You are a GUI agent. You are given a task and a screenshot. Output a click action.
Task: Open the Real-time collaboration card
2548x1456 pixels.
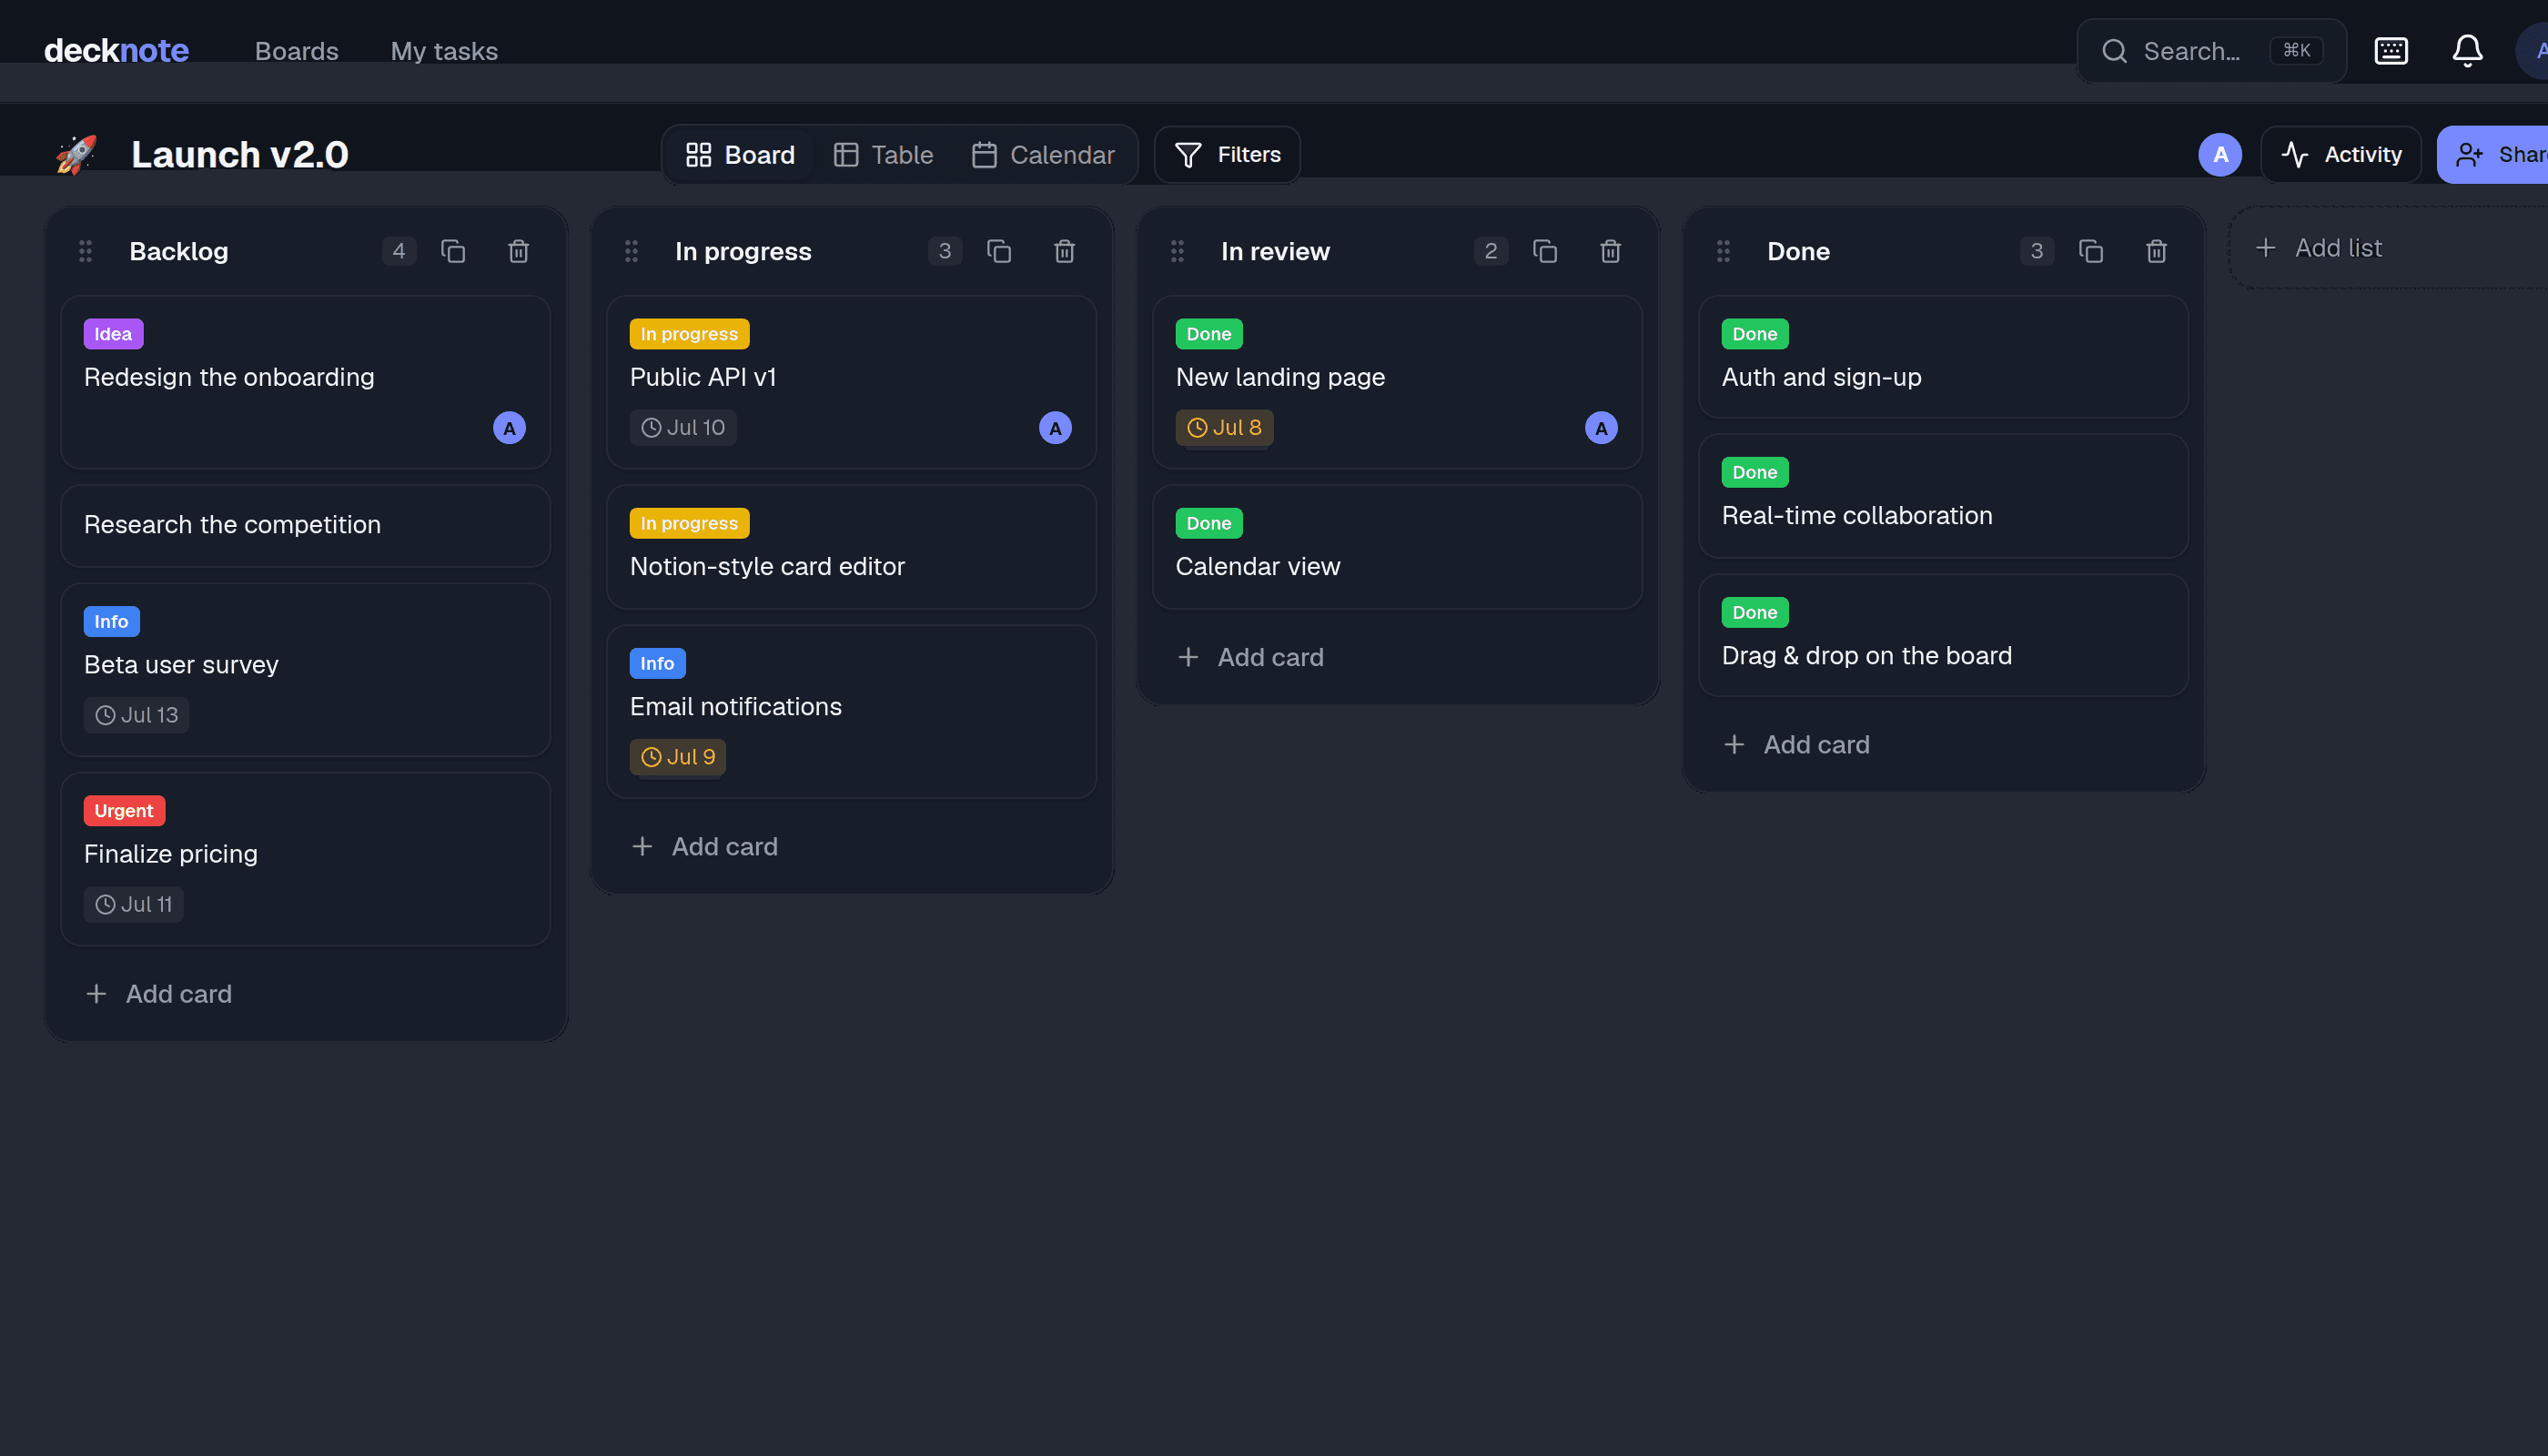pyautogui.click(x=1943, y=496)
